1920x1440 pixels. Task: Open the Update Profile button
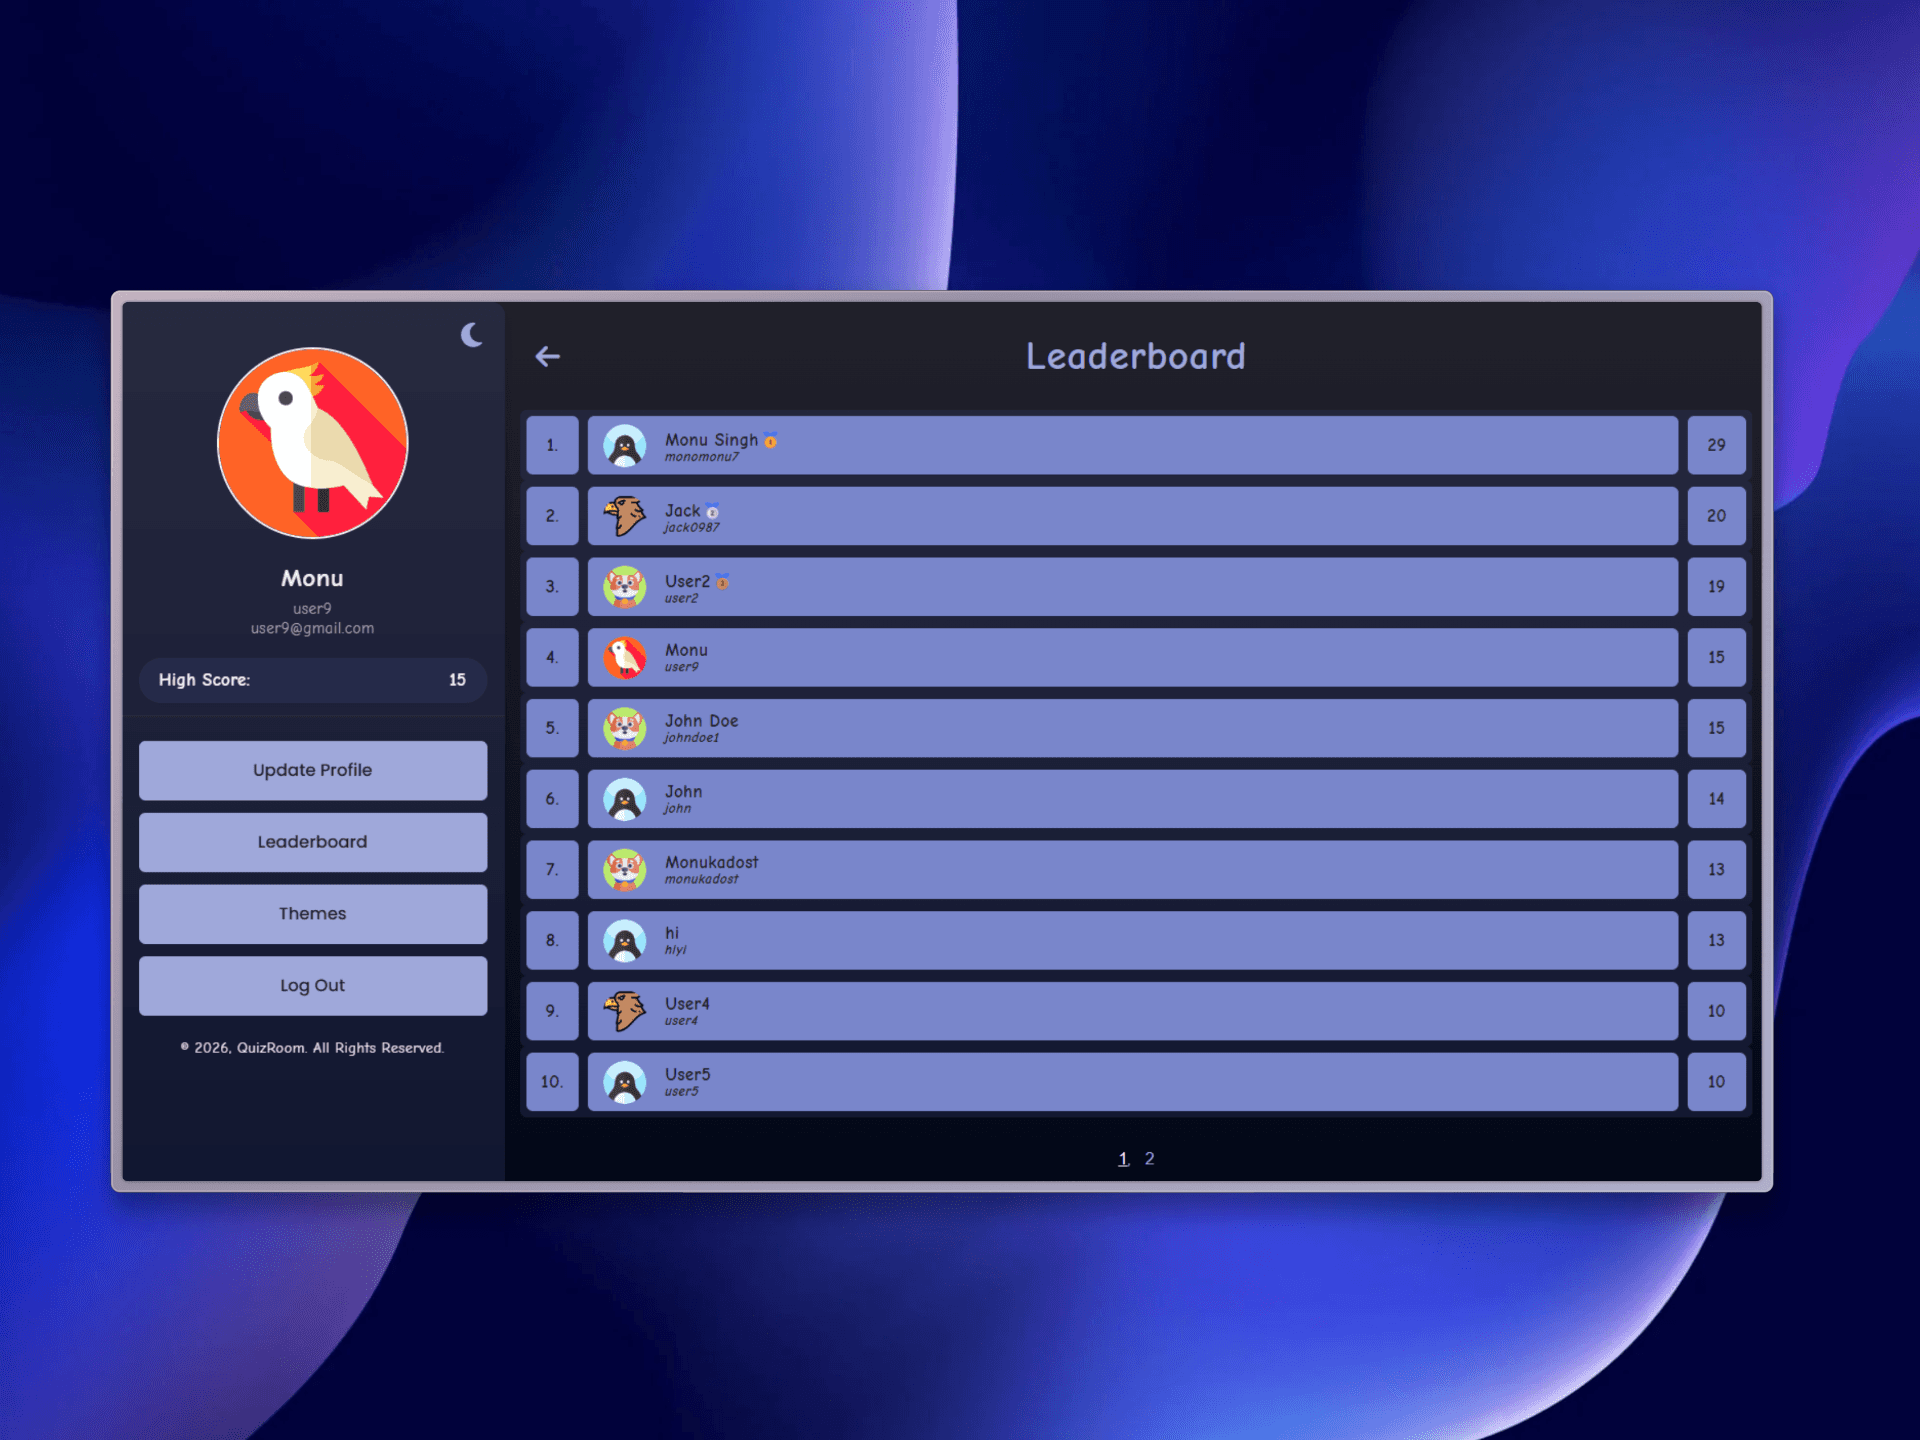click(x=313, y=770)
